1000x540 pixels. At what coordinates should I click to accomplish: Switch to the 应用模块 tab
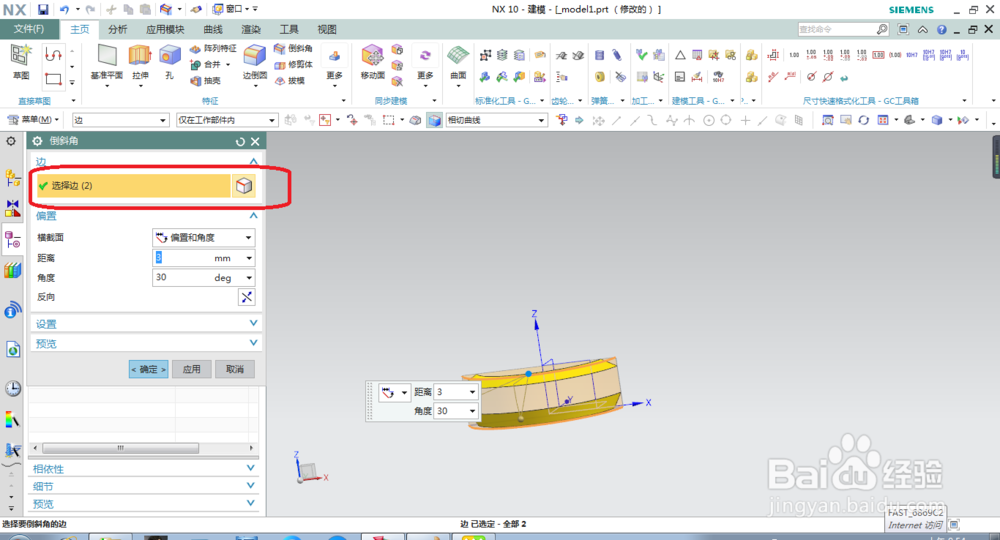point(165,29)
